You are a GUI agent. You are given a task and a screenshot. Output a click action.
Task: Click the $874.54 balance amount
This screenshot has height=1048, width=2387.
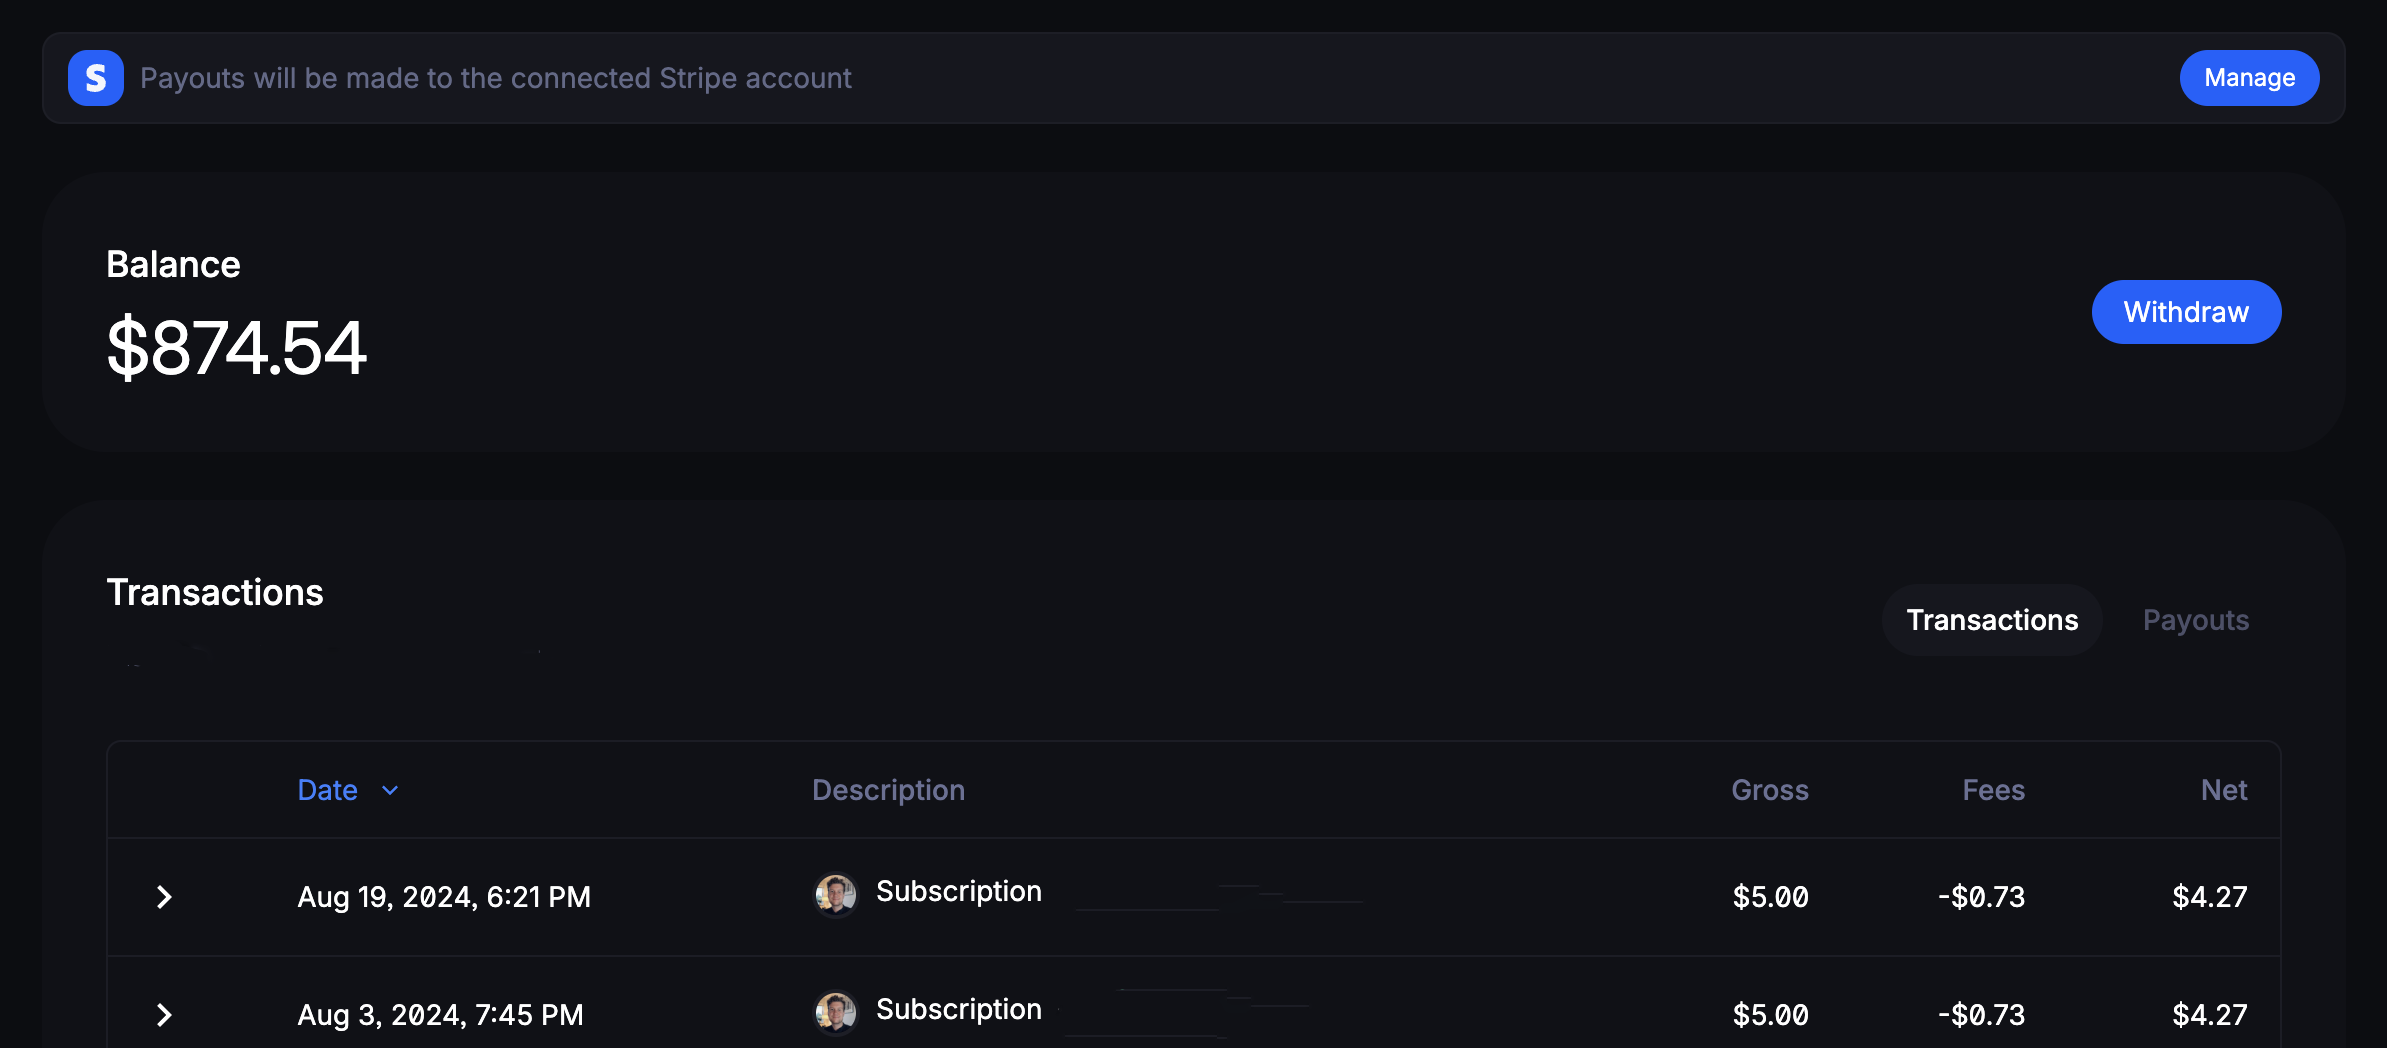[237, 347]
